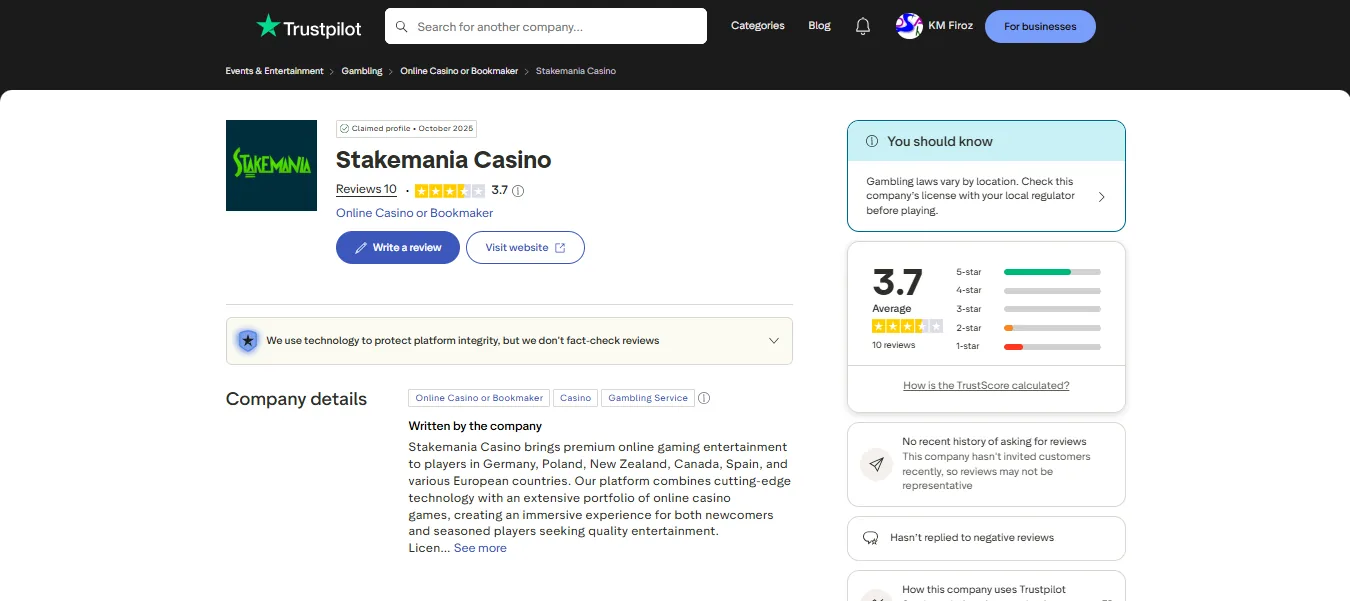Click the Trustpilot star logo
1350x601 pixels.
[267, 26]
